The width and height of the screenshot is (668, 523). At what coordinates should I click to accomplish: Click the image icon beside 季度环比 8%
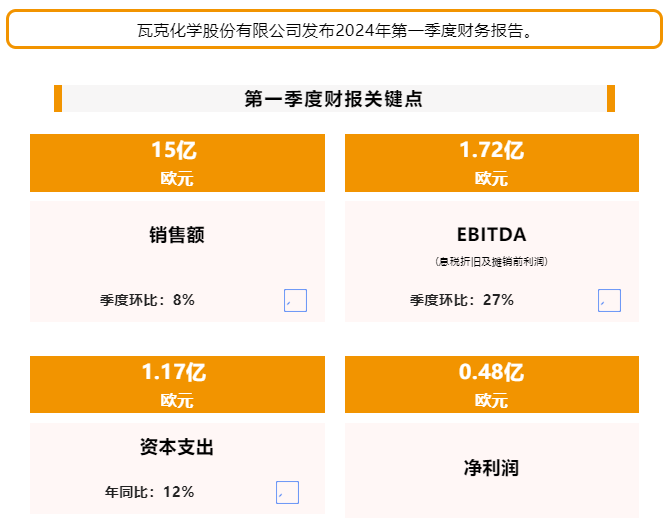pyautogui.click(x=295, y=300)
